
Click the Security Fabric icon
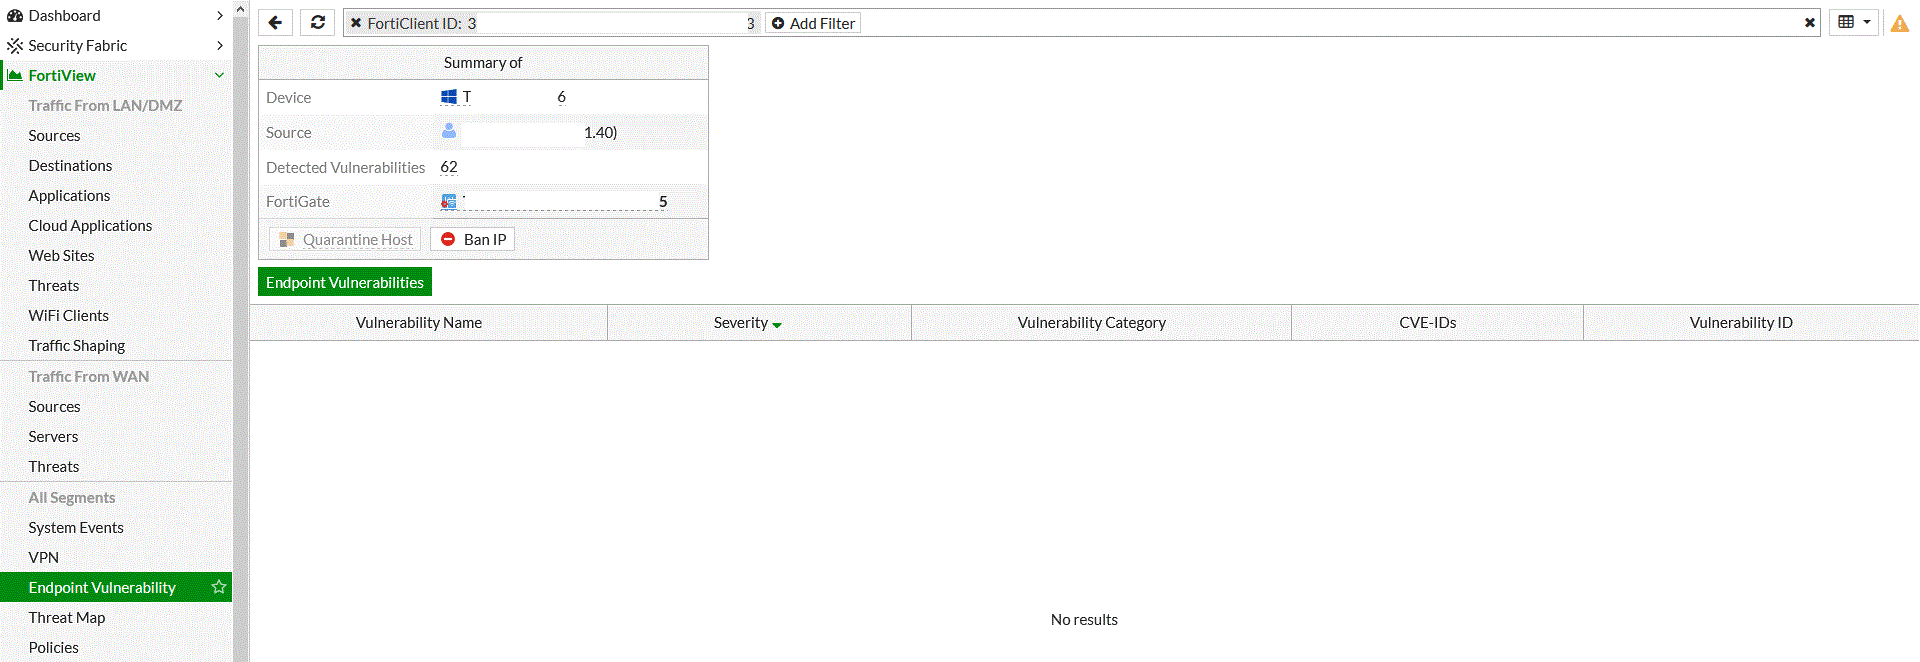[15, 45]
